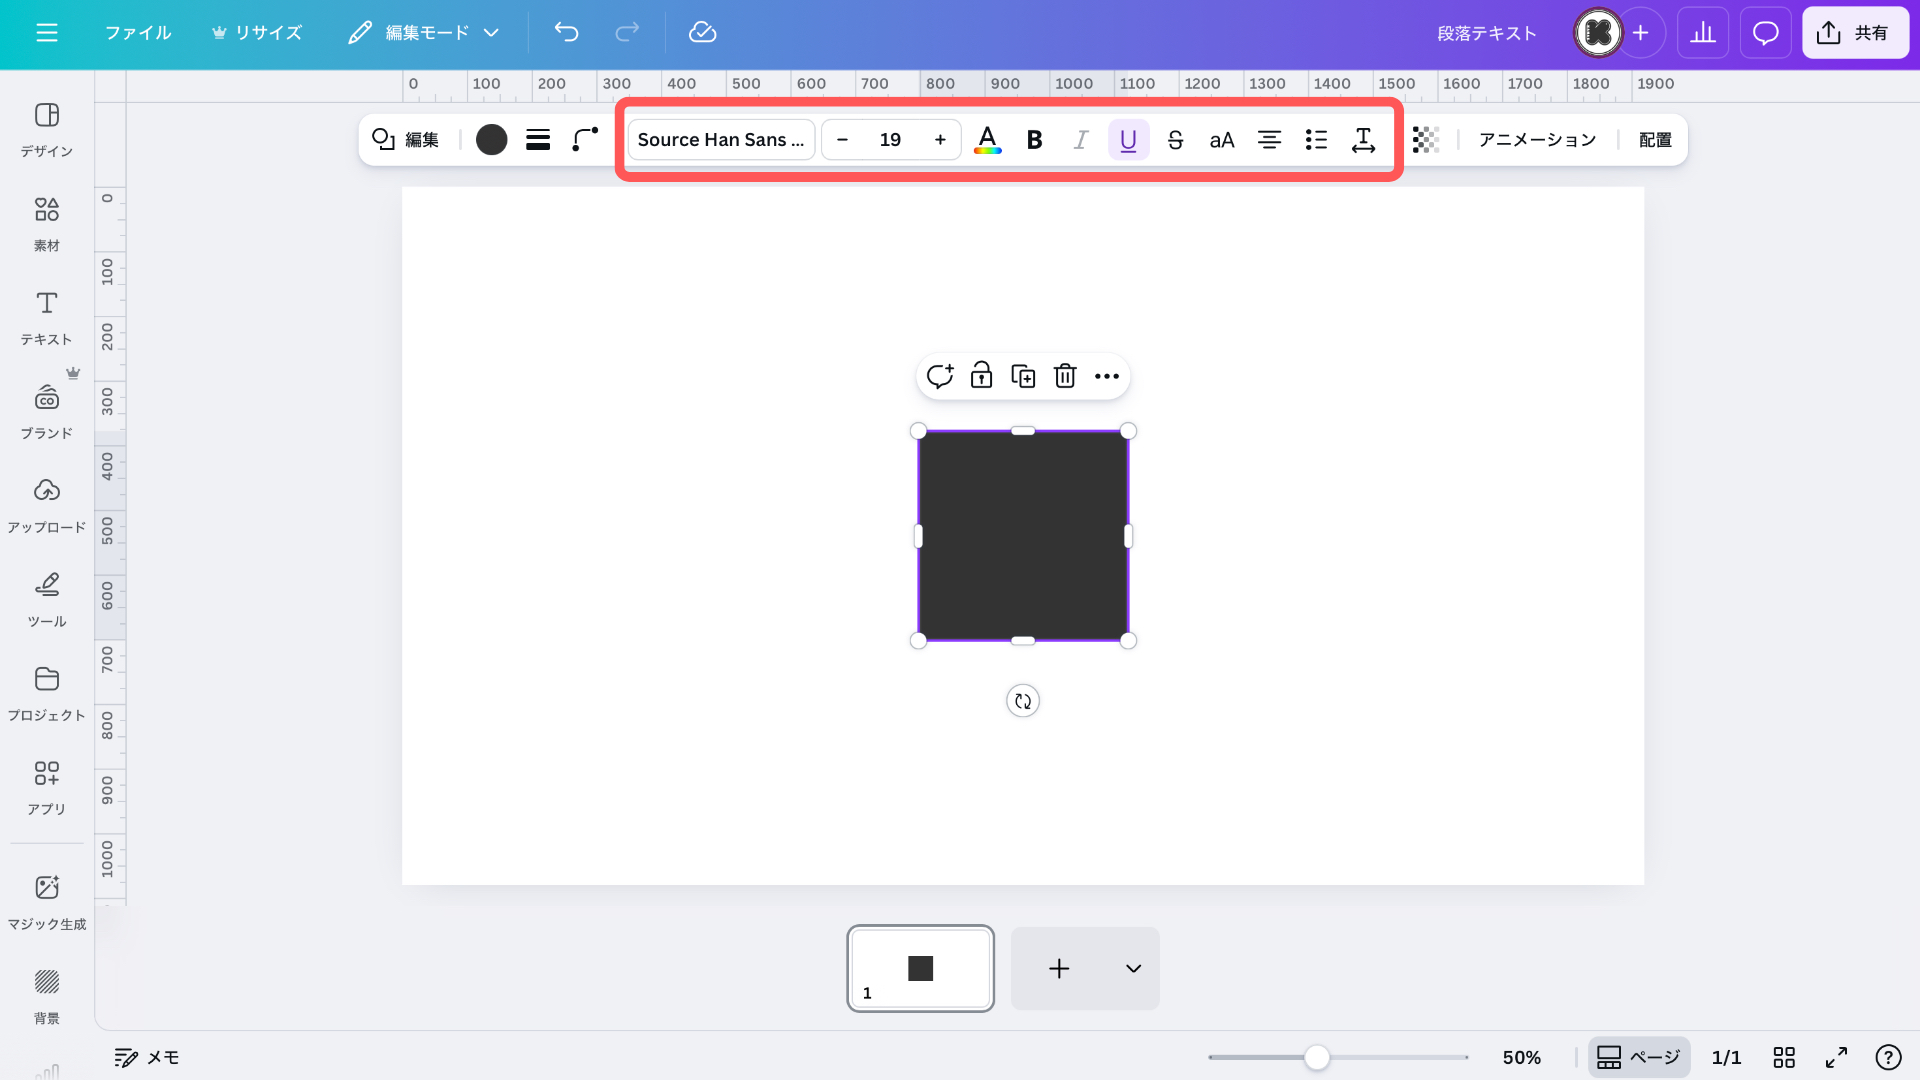Click the rotate handle below shape
Screen dimensions: 1920x1080
pos(1023,701)
